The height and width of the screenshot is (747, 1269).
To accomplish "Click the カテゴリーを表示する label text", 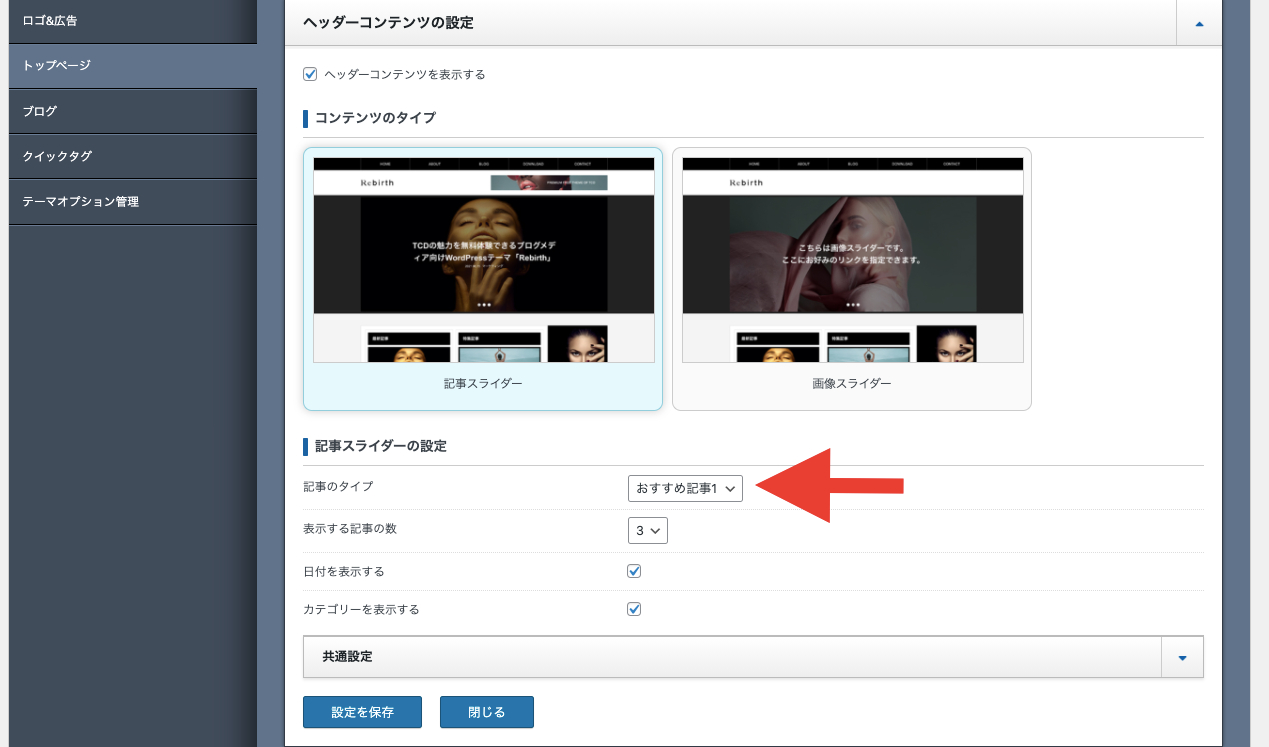I will (x=361, y=609).
